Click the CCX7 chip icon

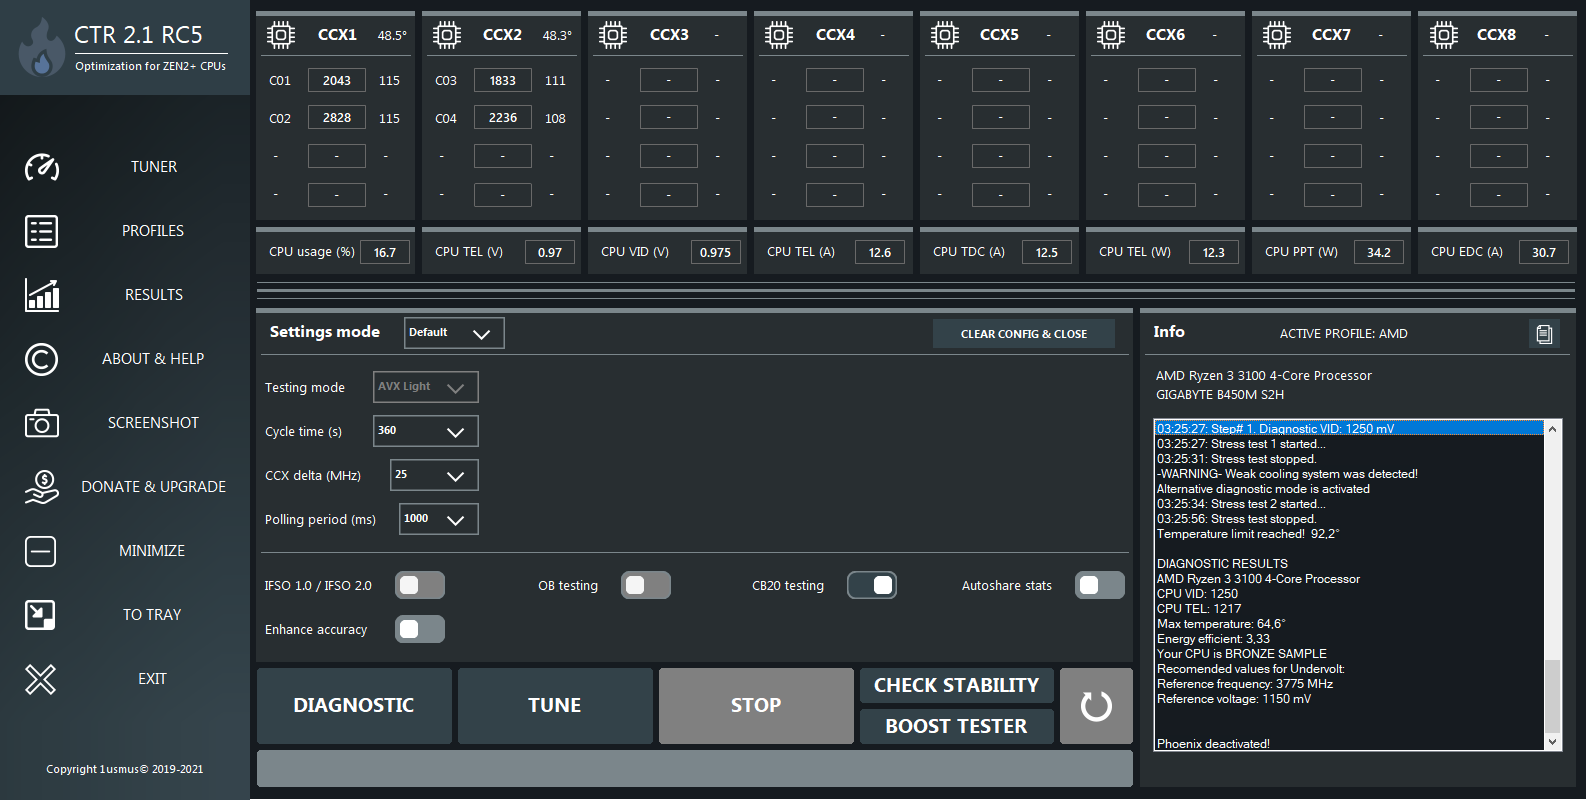click(x=1277, y=35)
